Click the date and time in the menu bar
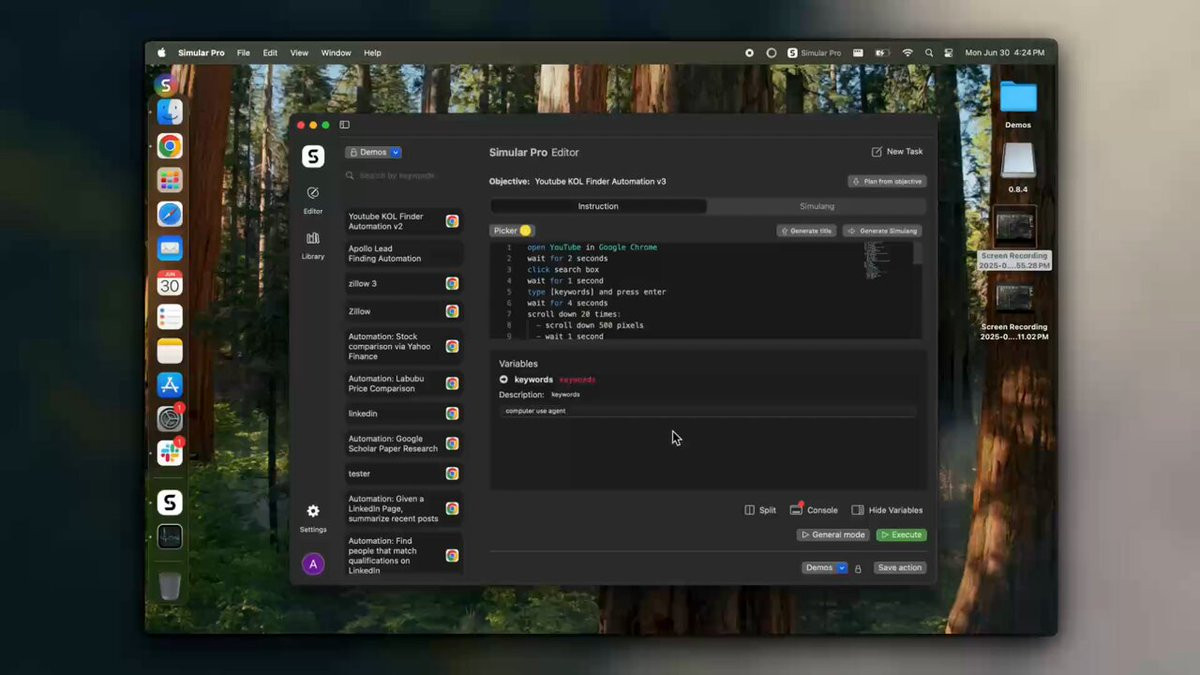 click(1005, 53)
